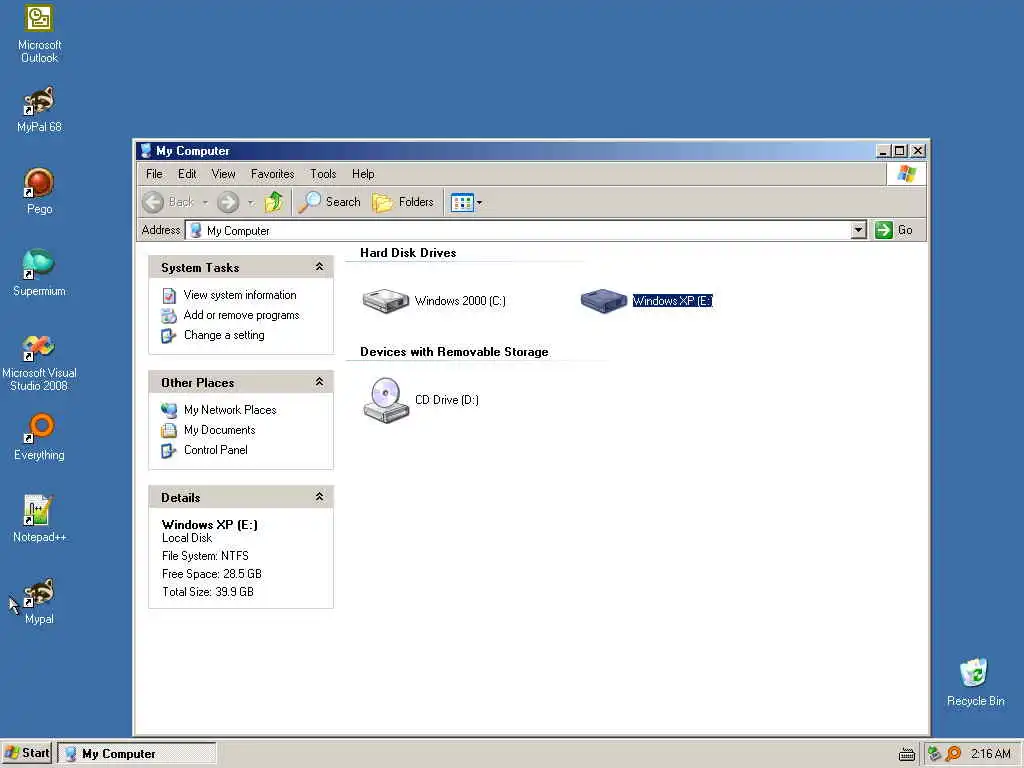Click the Windows flag logo in menu bar
The image size is (1024, 768).
coord(906,174)
